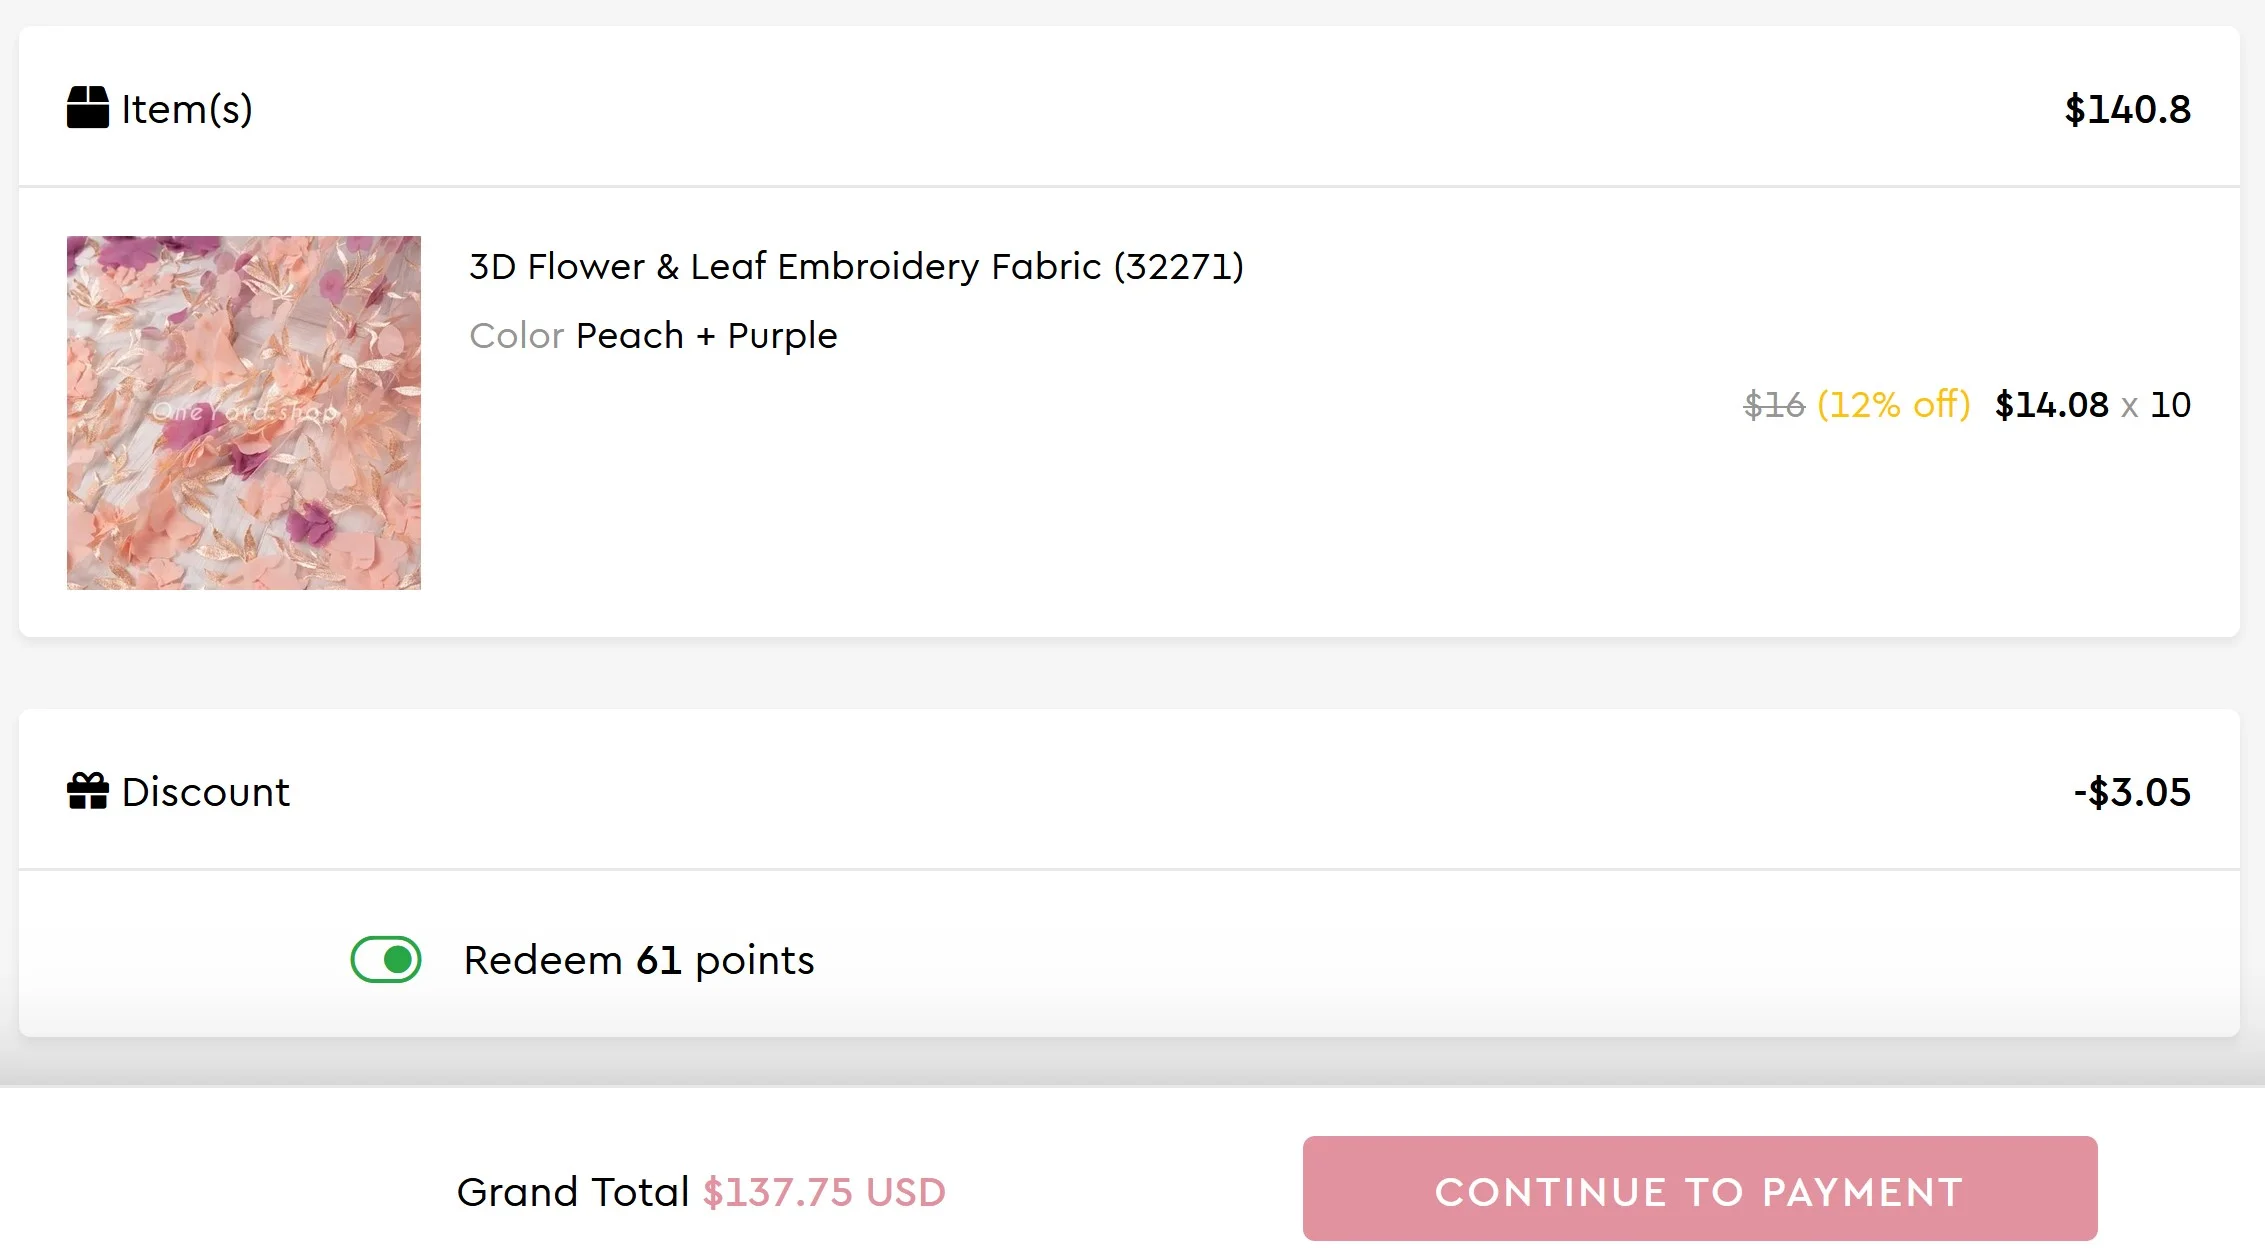This screenshot has width=2265, height=1260.
Task: Click the bold 61 in the redeem label
Action: (x=658, y=960)
